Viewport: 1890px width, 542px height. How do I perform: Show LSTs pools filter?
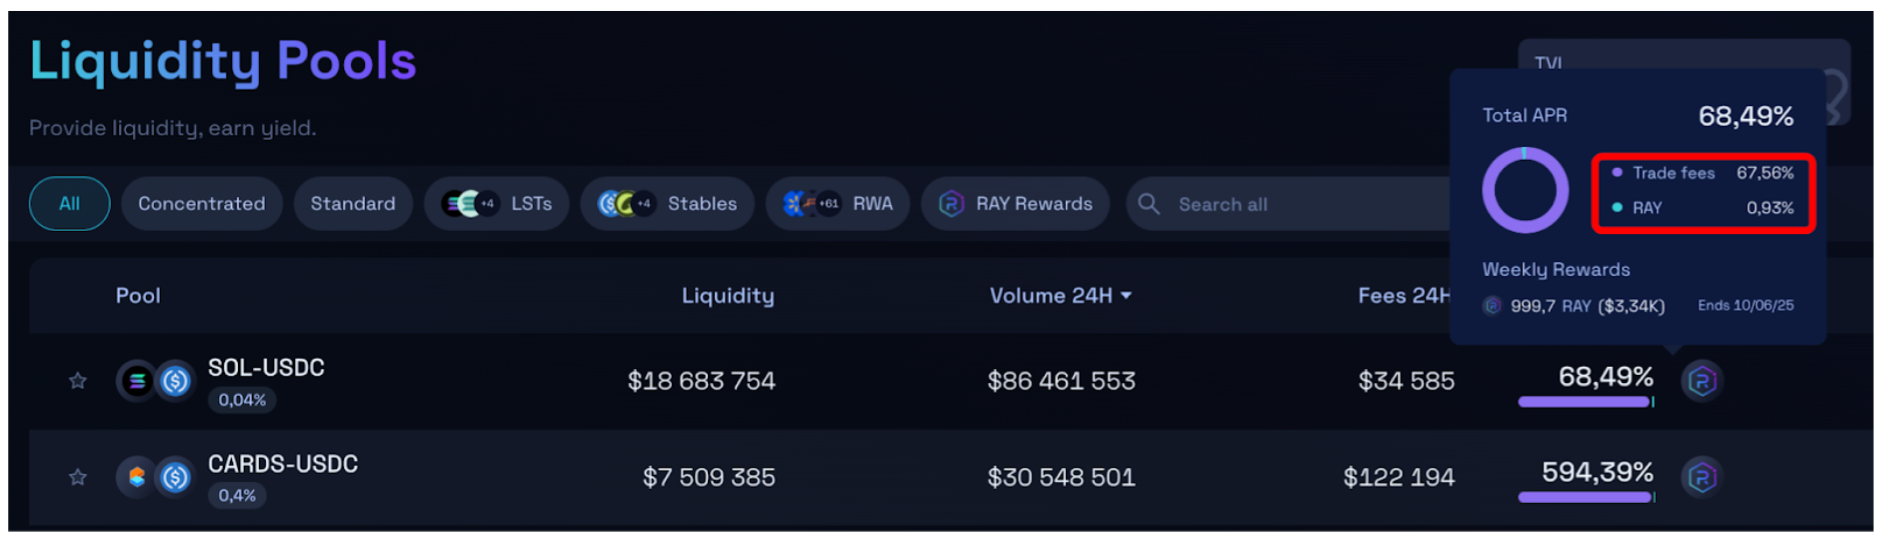(497, 204)
